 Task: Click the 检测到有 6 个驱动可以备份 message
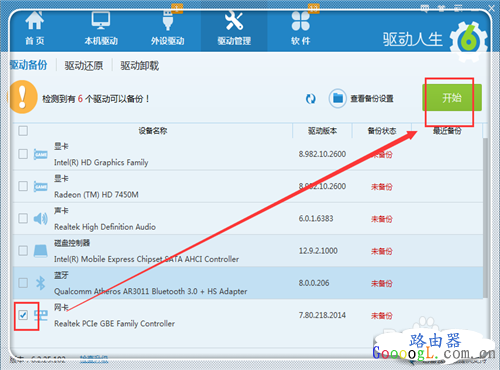[x=96, y=99]
